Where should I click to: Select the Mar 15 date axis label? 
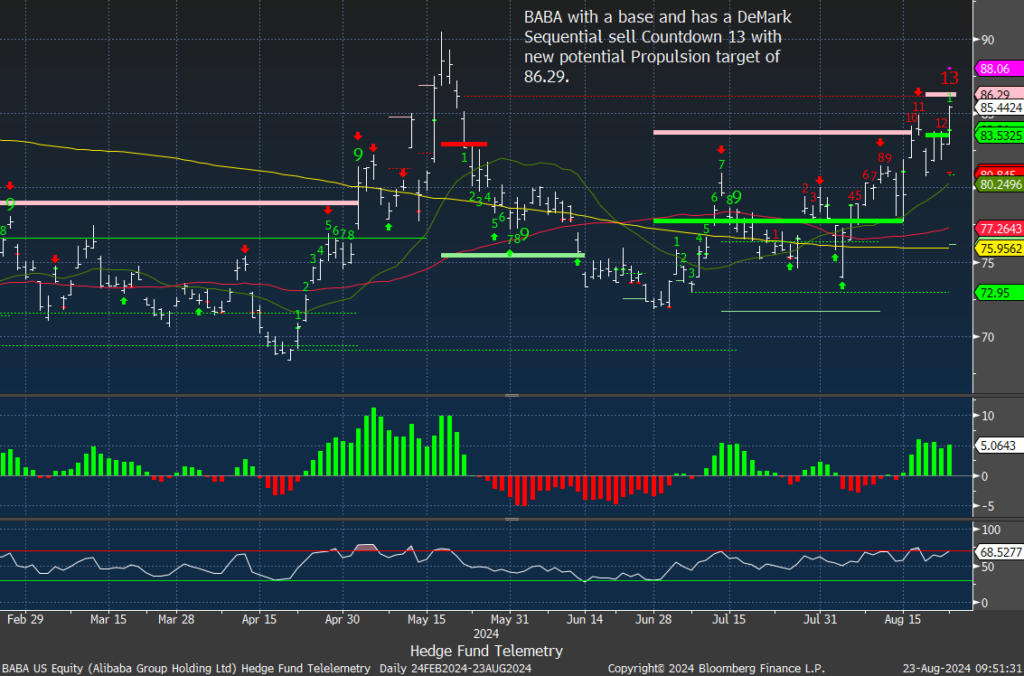110,619
